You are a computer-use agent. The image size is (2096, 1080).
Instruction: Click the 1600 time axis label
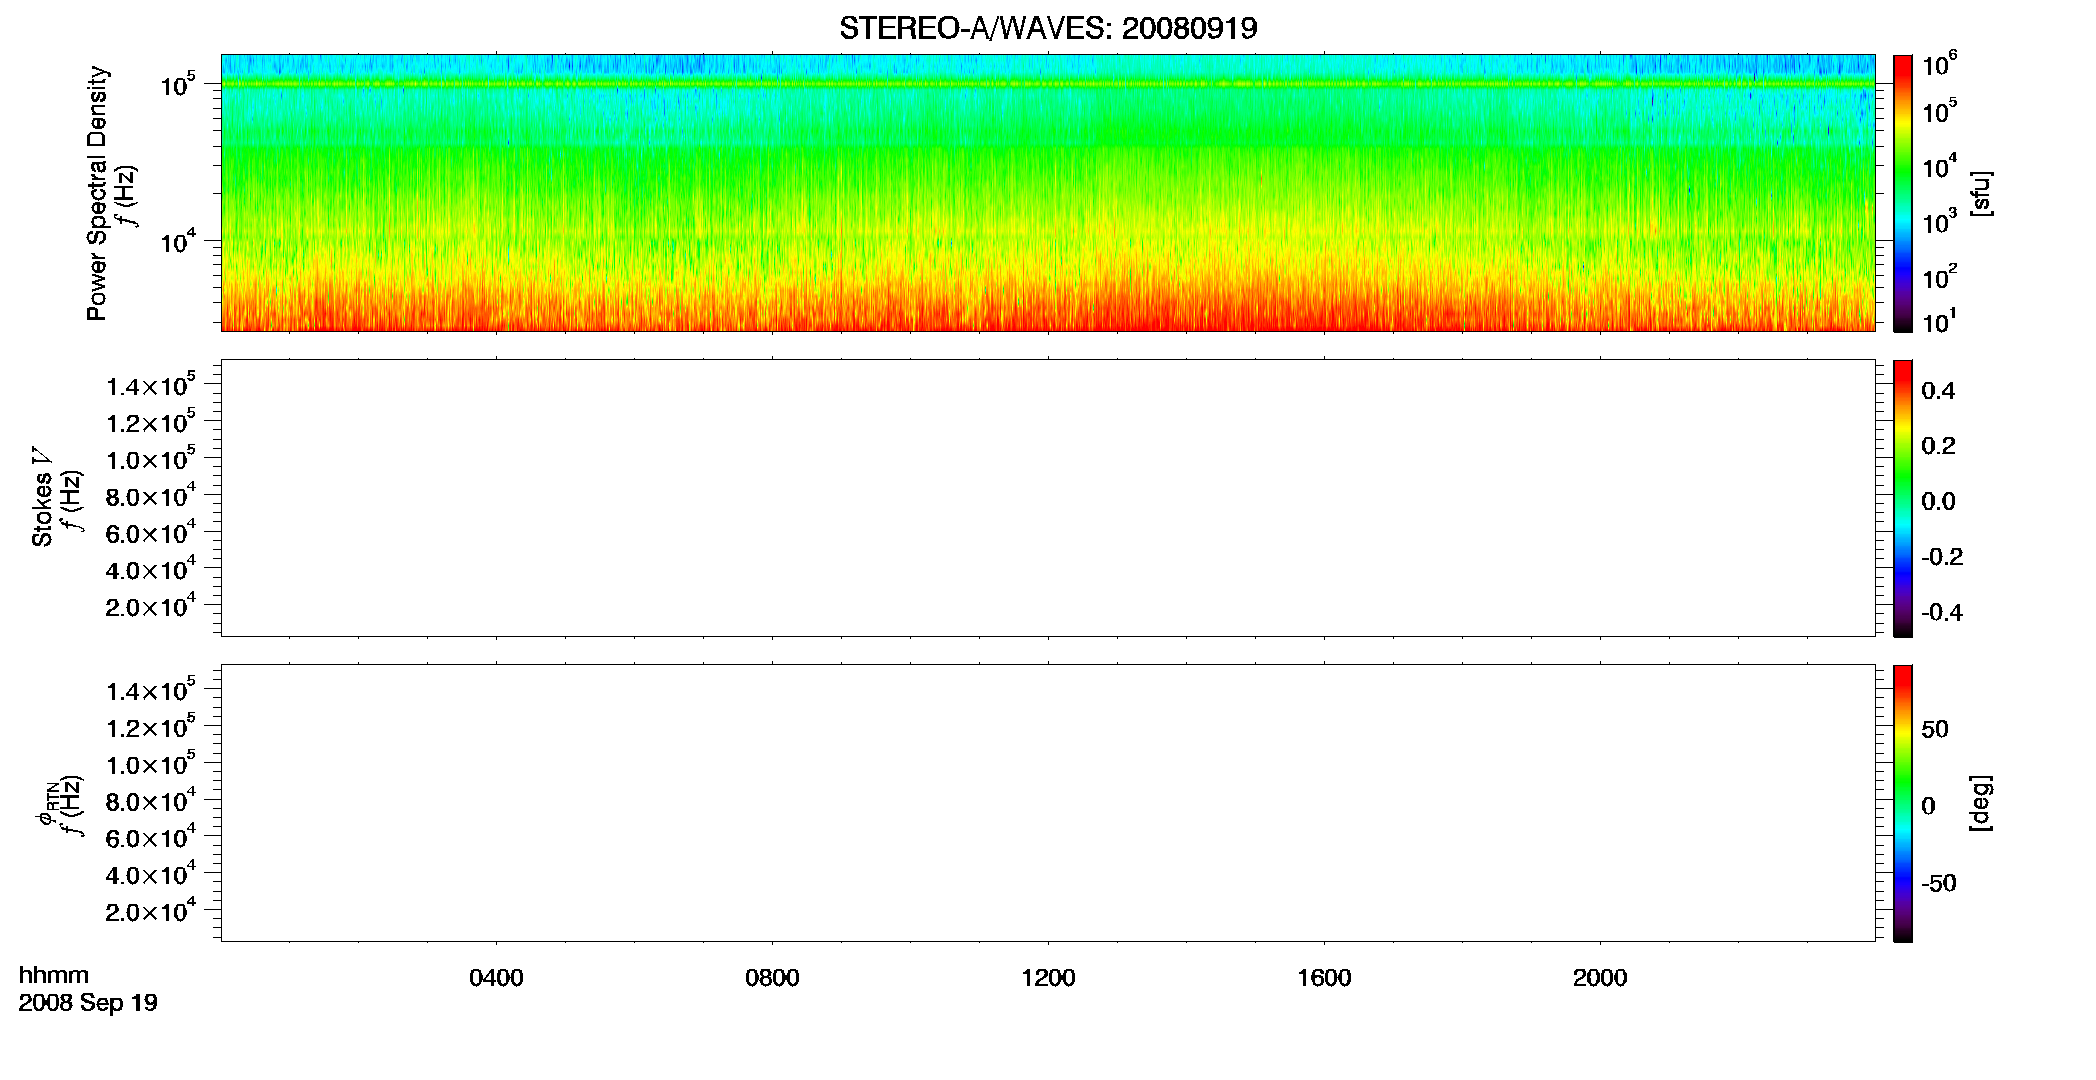1324,978
